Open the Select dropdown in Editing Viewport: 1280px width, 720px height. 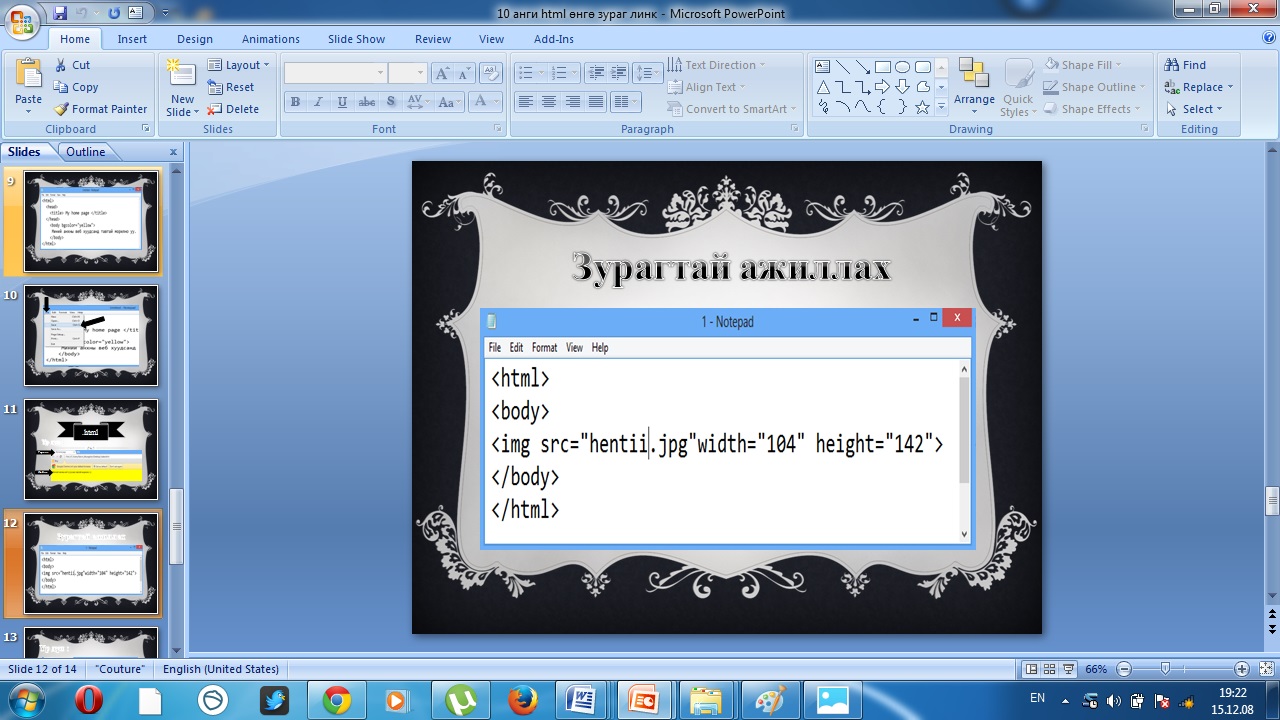click(x=1194, y=109)
